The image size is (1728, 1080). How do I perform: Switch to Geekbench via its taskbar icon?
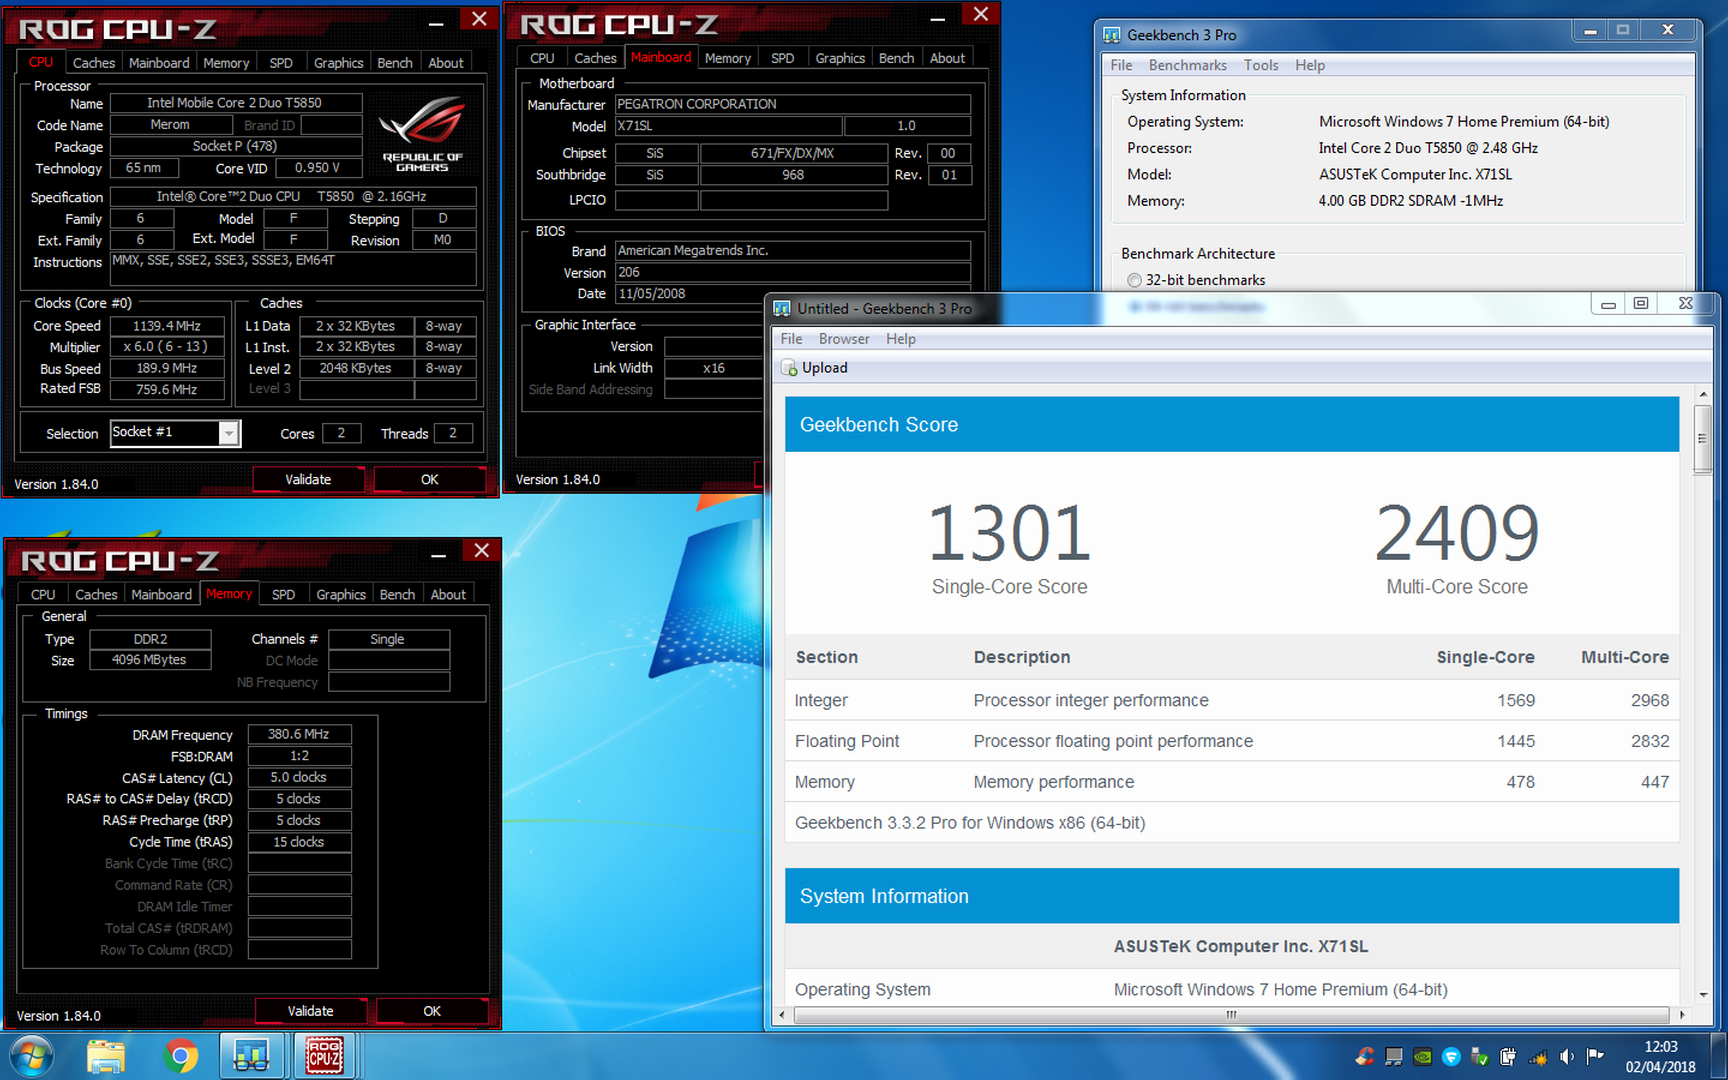251,1056
